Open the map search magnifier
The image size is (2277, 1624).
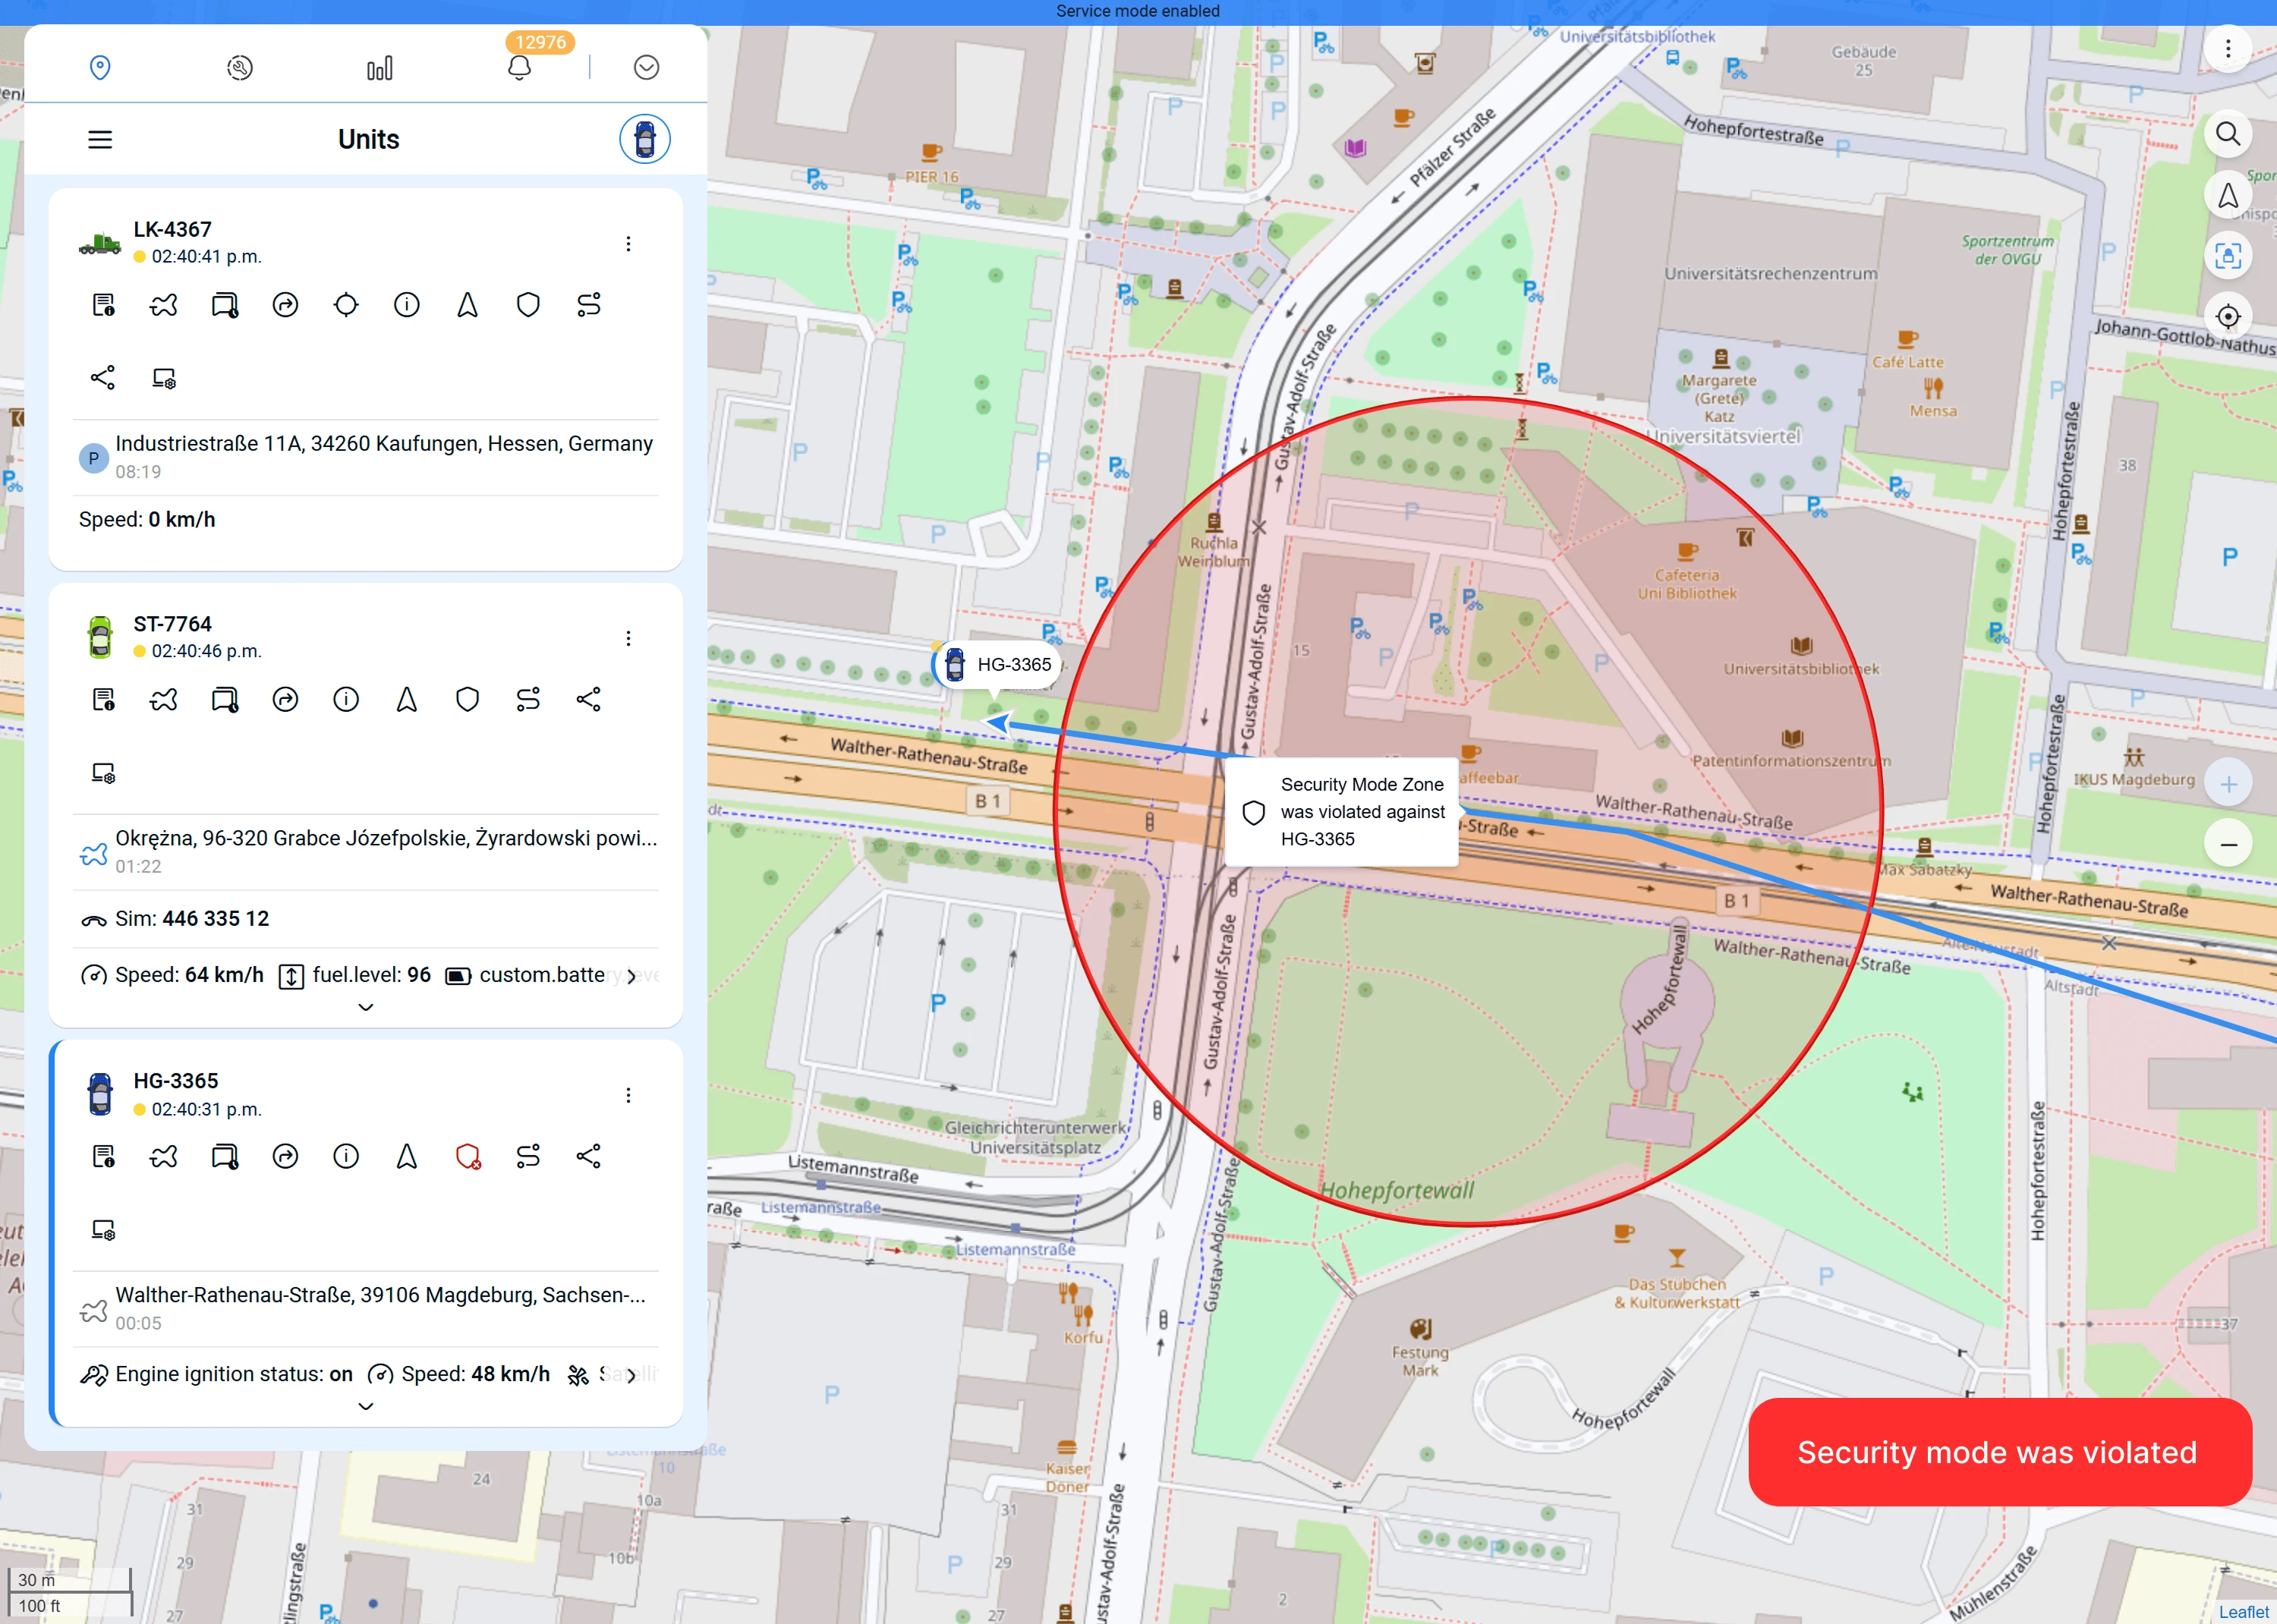(2227, 134)
